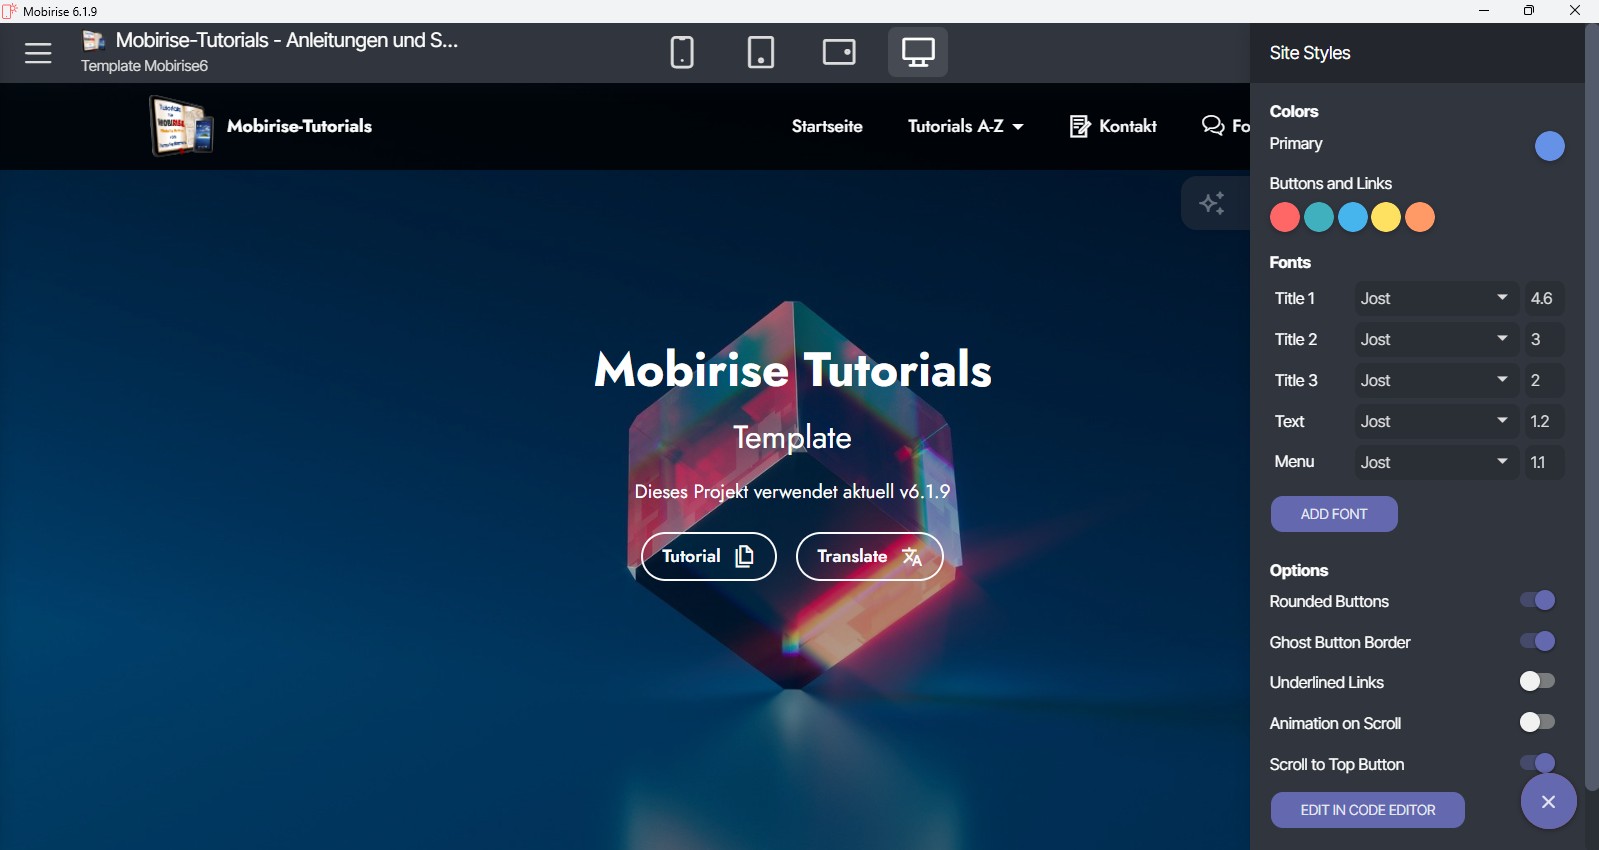
Task: Edit the Title 2 font size field
Action: (1543, 340)
